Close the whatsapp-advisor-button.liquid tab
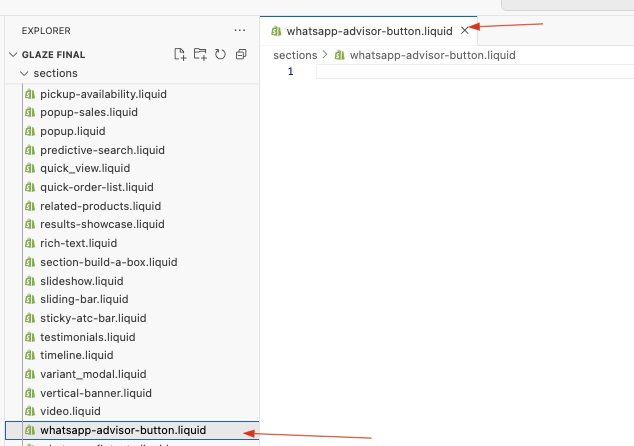Viewport: 634px width, 446px height. point(465,31)
